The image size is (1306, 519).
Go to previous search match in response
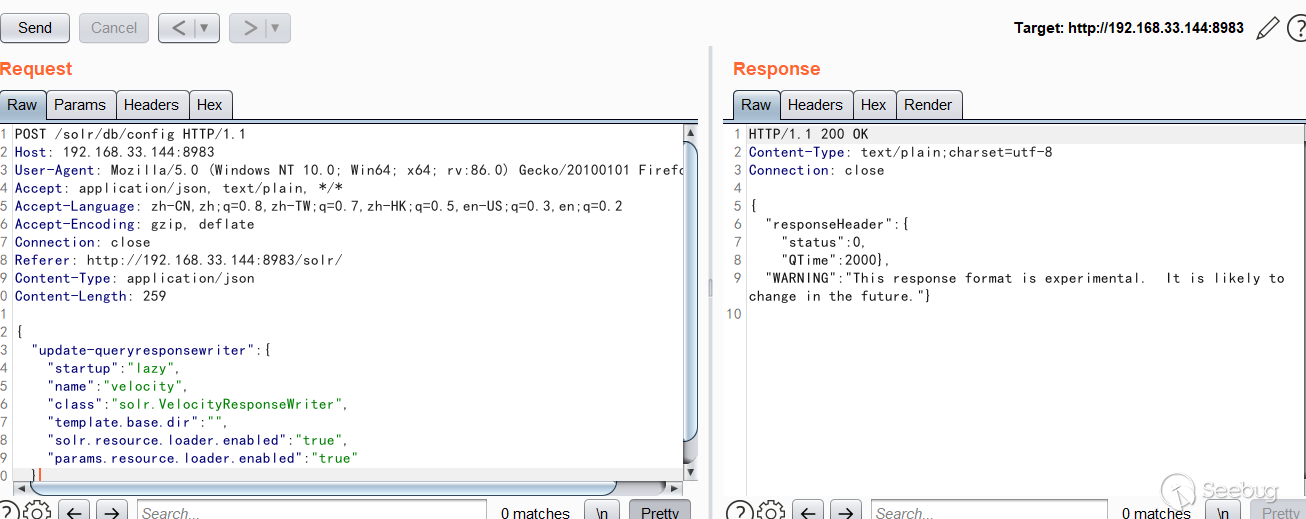pyautogui.click(x=810, y=511)
